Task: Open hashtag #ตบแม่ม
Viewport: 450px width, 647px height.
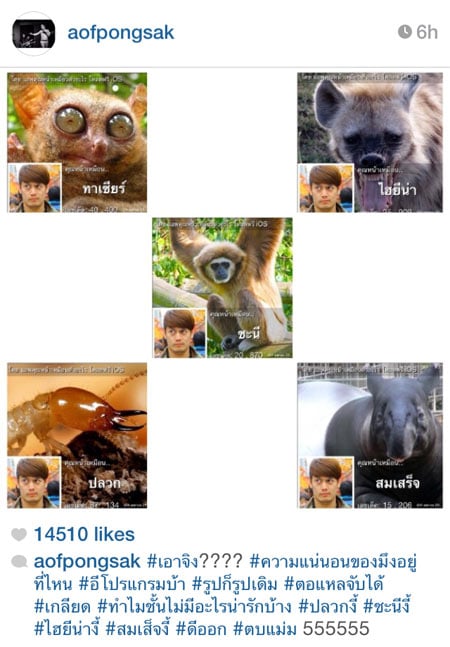Action: click(x=265, y=629)
